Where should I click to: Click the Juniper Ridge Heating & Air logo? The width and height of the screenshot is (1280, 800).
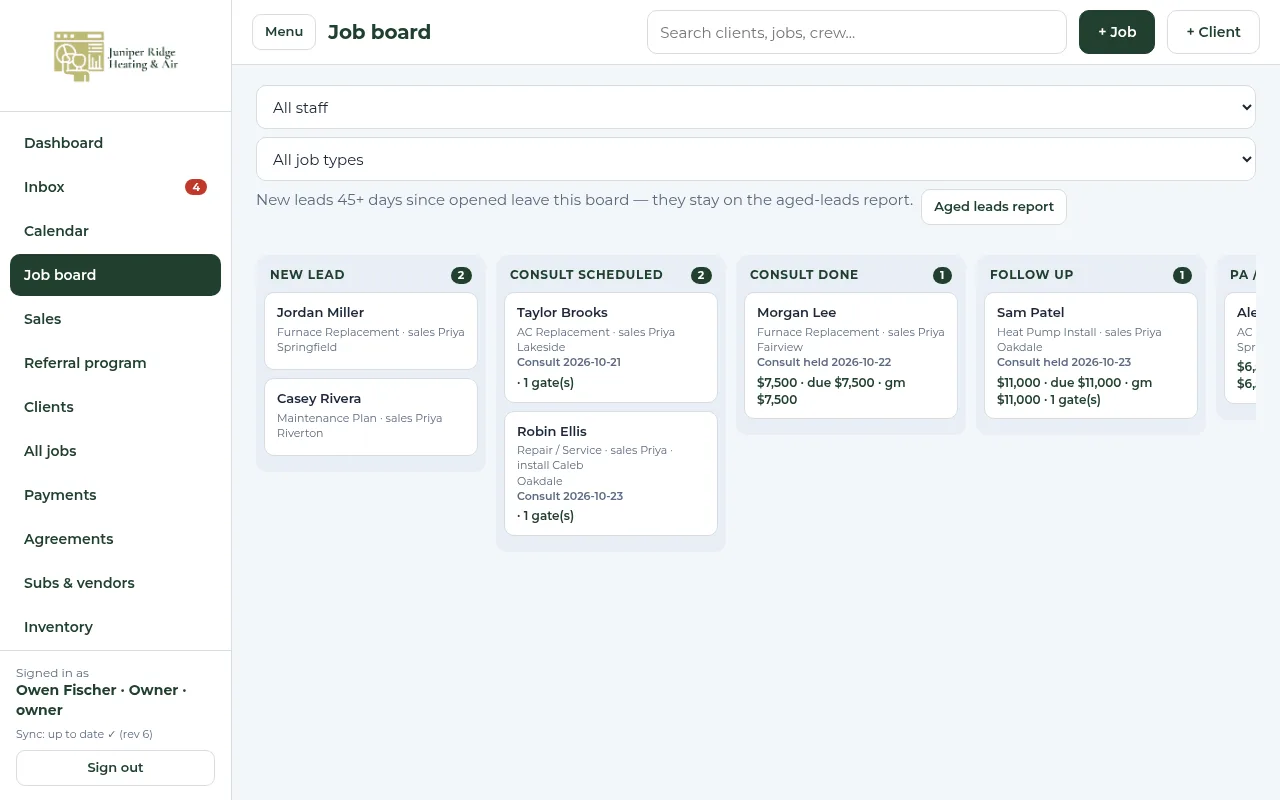click(116, 56)
